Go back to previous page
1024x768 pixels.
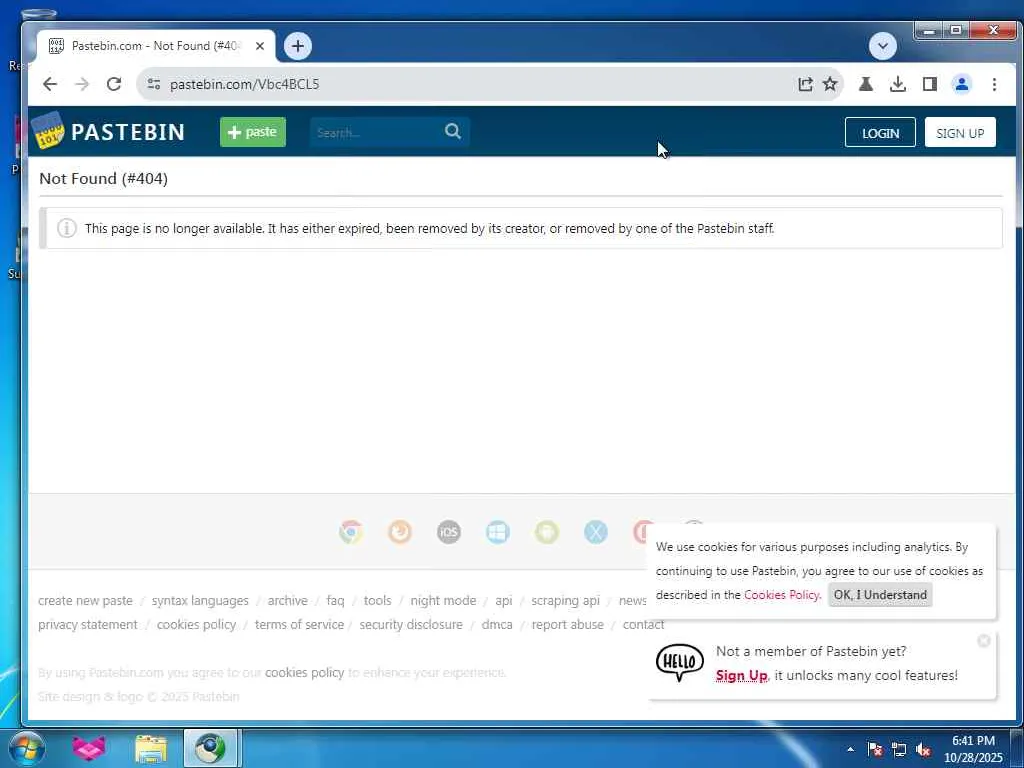click(x=50, y=84)
